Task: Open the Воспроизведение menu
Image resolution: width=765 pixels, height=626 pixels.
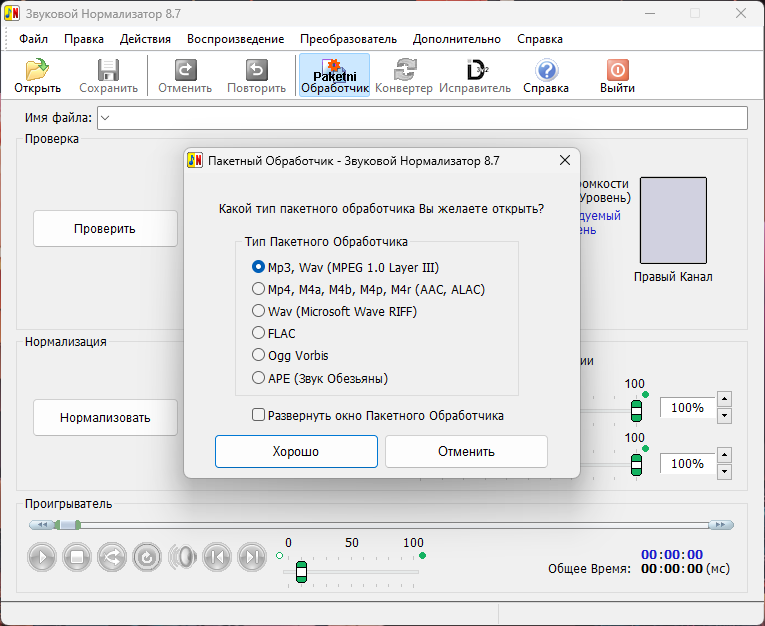Action: 236,39
